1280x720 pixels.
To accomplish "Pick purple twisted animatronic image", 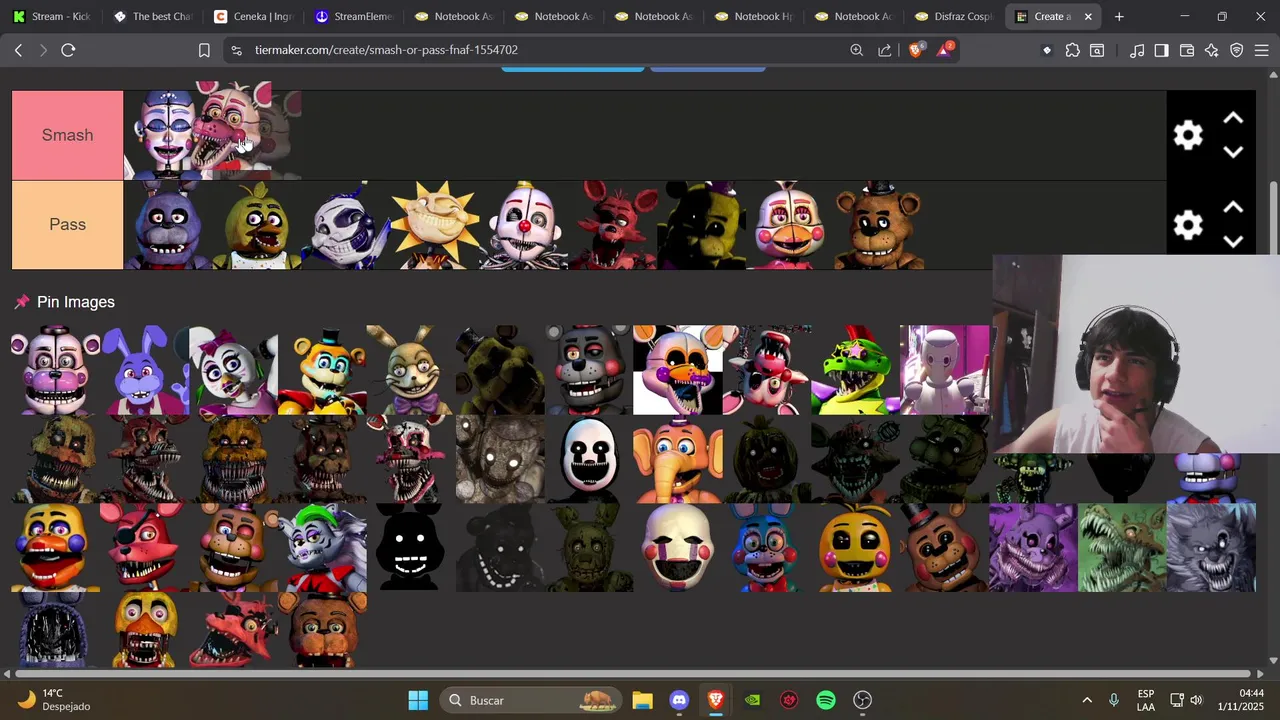I will (1033, 548).
